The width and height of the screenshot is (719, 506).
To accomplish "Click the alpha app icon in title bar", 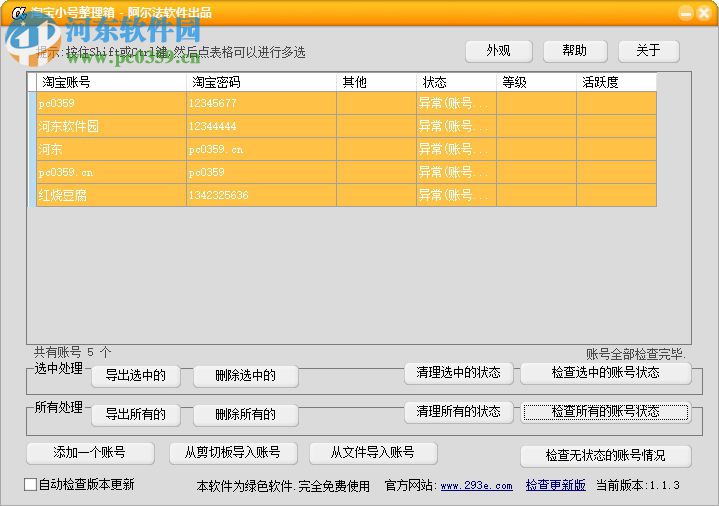I will click(x=18, y=13).
